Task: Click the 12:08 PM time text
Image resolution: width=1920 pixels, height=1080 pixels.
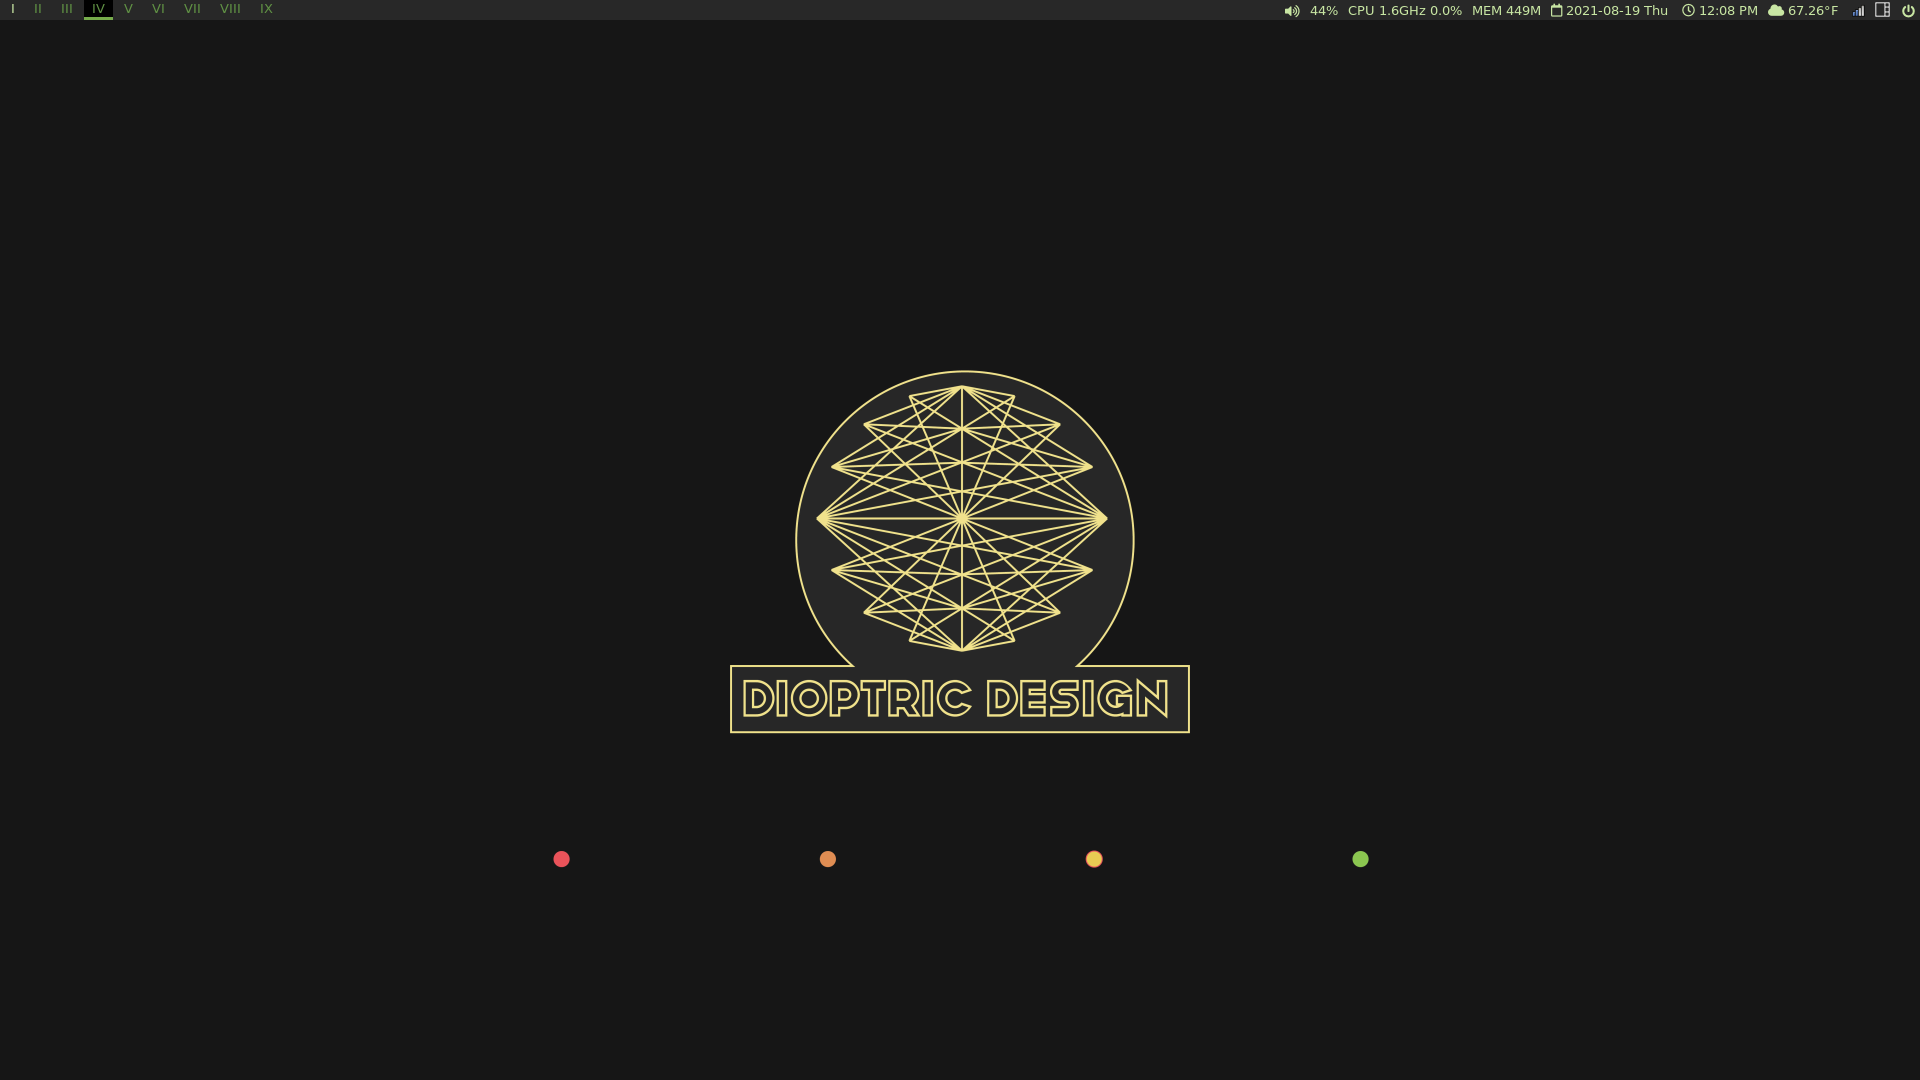Action: (x=1728, y=11)
